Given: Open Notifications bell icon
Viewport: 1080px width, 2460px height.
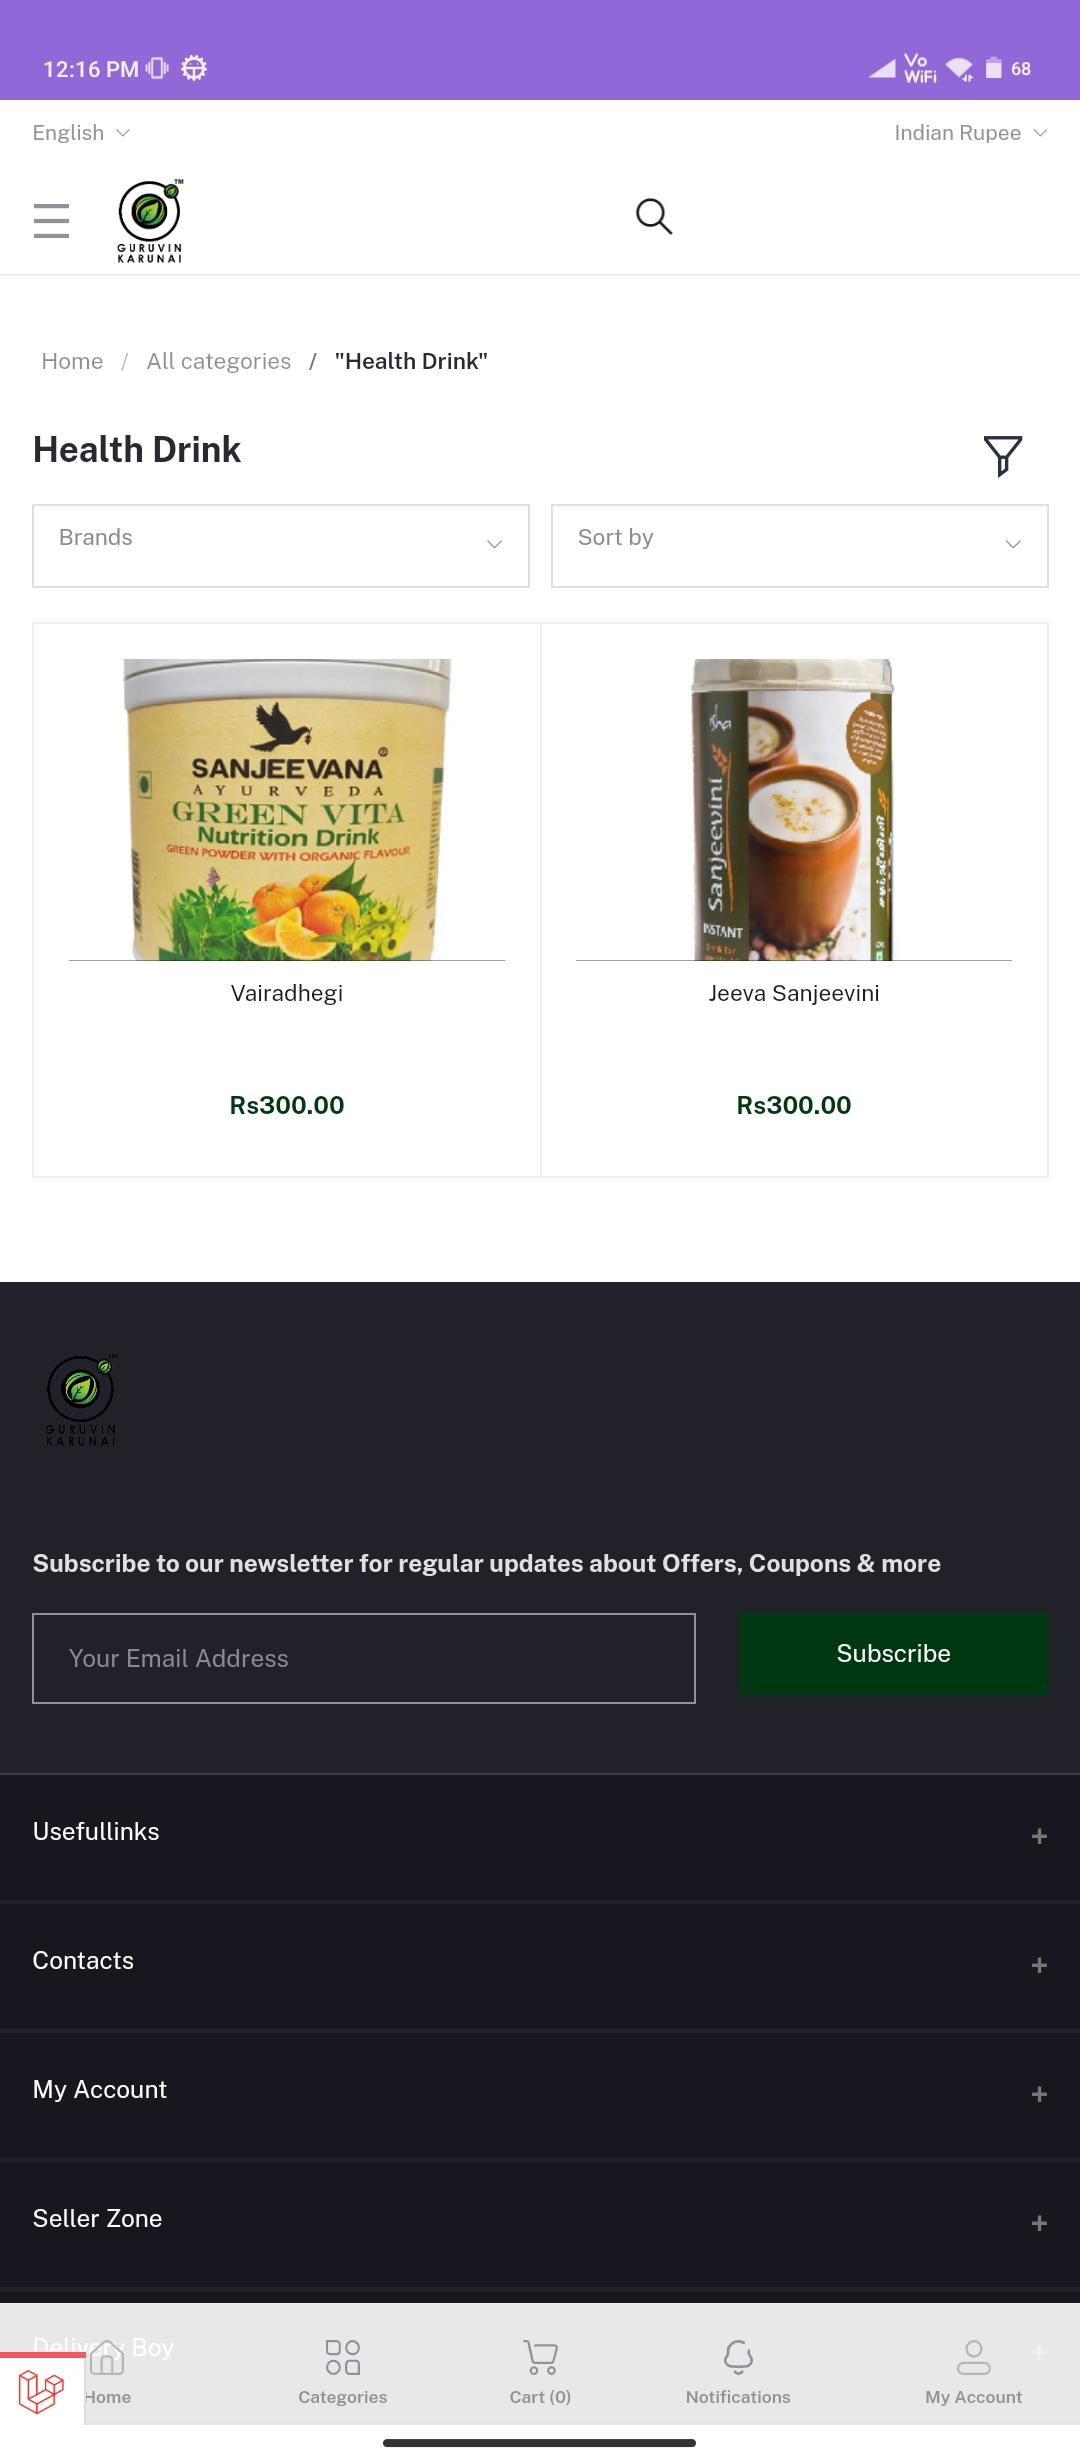Looking at the screenshot, I should coord(738,2372).
